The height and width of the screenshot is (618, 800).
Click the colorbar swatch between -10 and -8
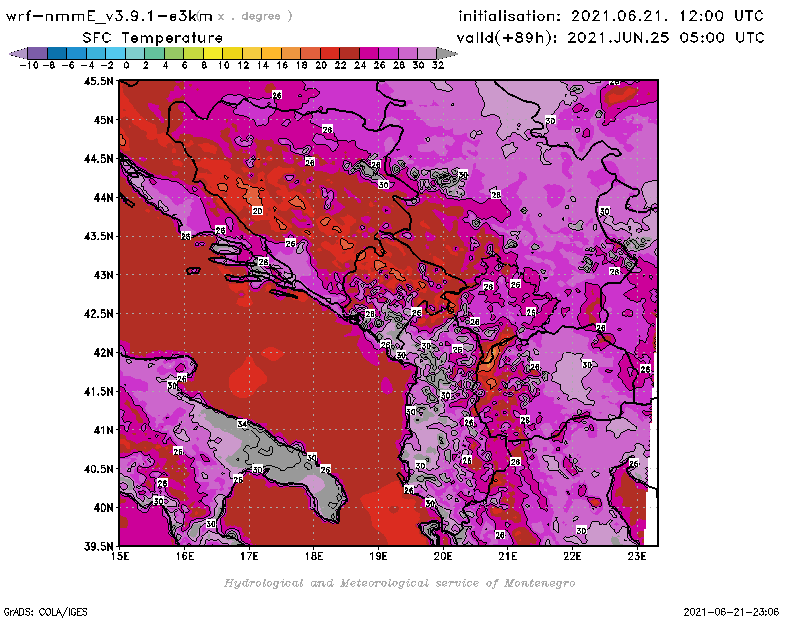(x=38, y=53)
